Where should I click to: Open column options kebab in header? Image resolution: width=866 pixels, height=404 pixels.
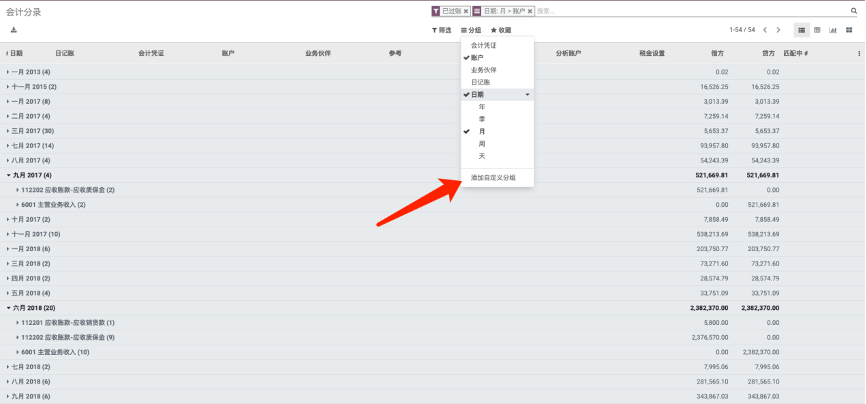(858, 52)
